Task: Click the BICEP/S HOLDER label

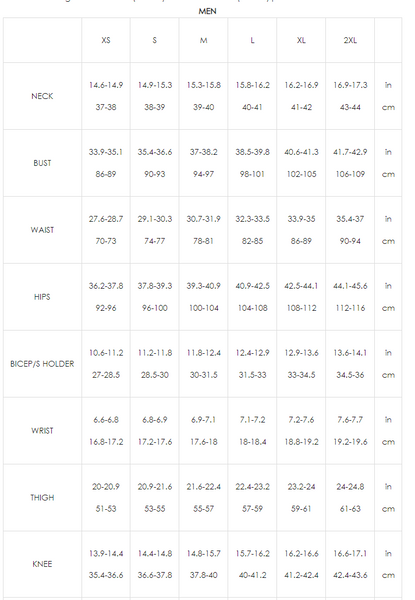Action: click(42, 364)
